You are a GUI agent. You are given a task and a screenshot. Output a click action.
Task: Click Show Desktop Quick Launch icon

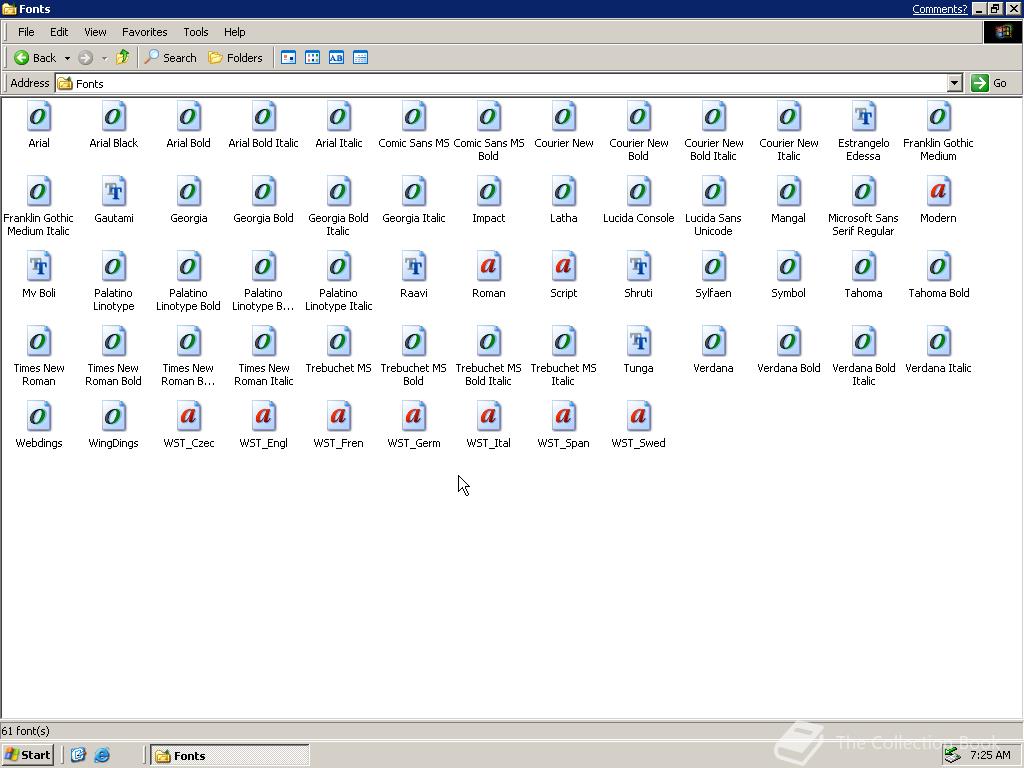78,756
